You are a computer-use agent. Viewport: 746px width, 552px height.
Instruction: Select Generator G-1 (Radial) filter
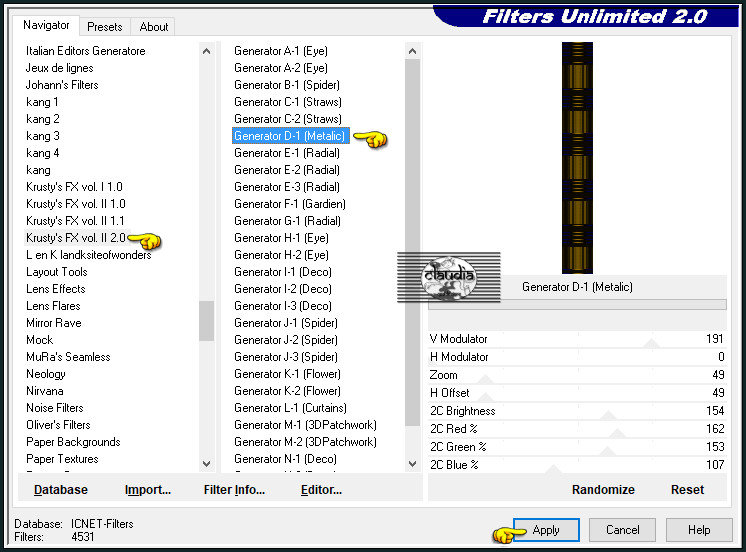point(287,221)
